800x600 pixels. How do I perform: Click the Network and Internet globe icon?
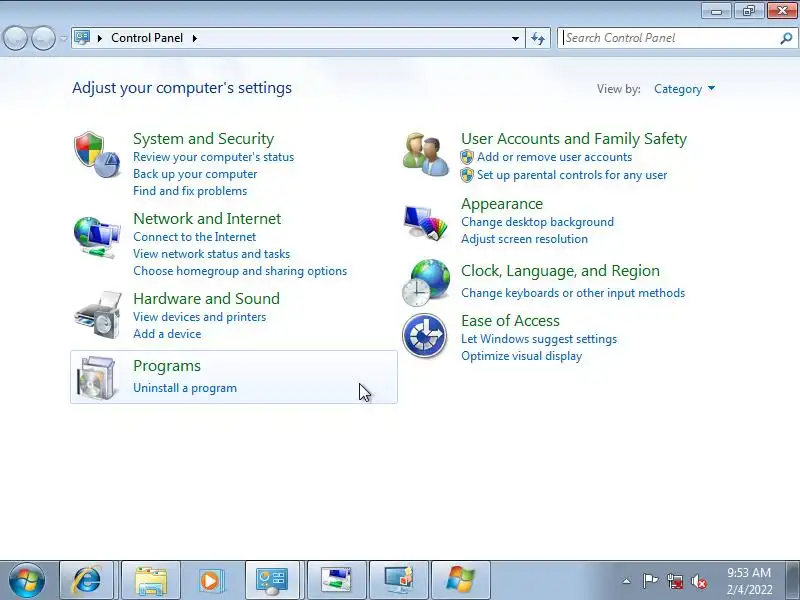pos(97,238)
